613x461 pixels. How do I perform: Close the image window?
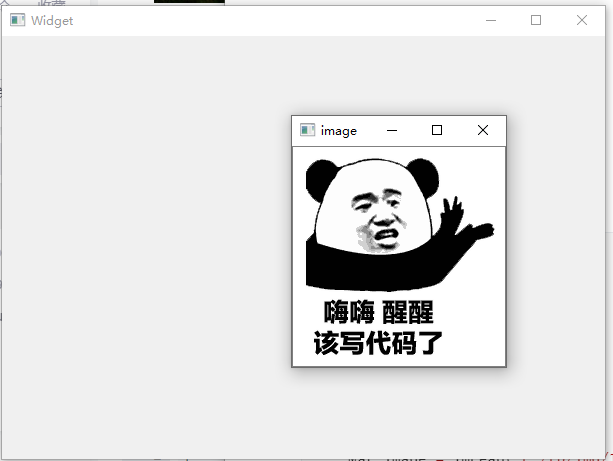(x=483, y=130)
